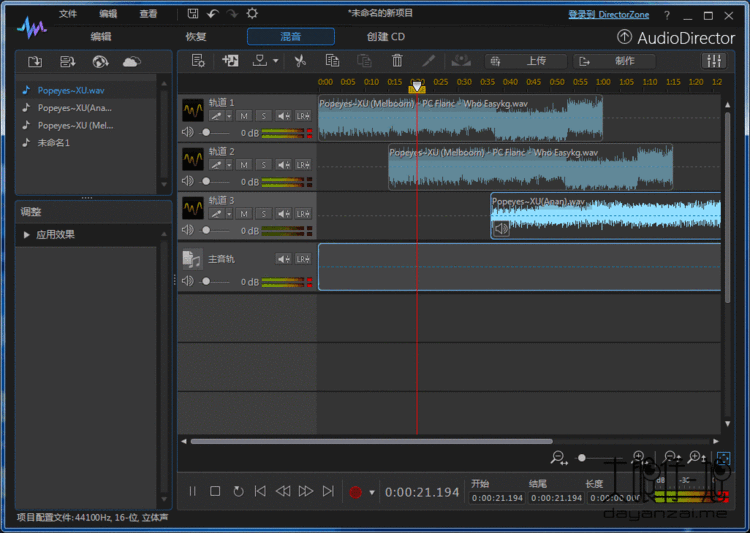Open the download from web globe icon
The height and width of the screenshot is (533, 750).
tap(100, 62)
